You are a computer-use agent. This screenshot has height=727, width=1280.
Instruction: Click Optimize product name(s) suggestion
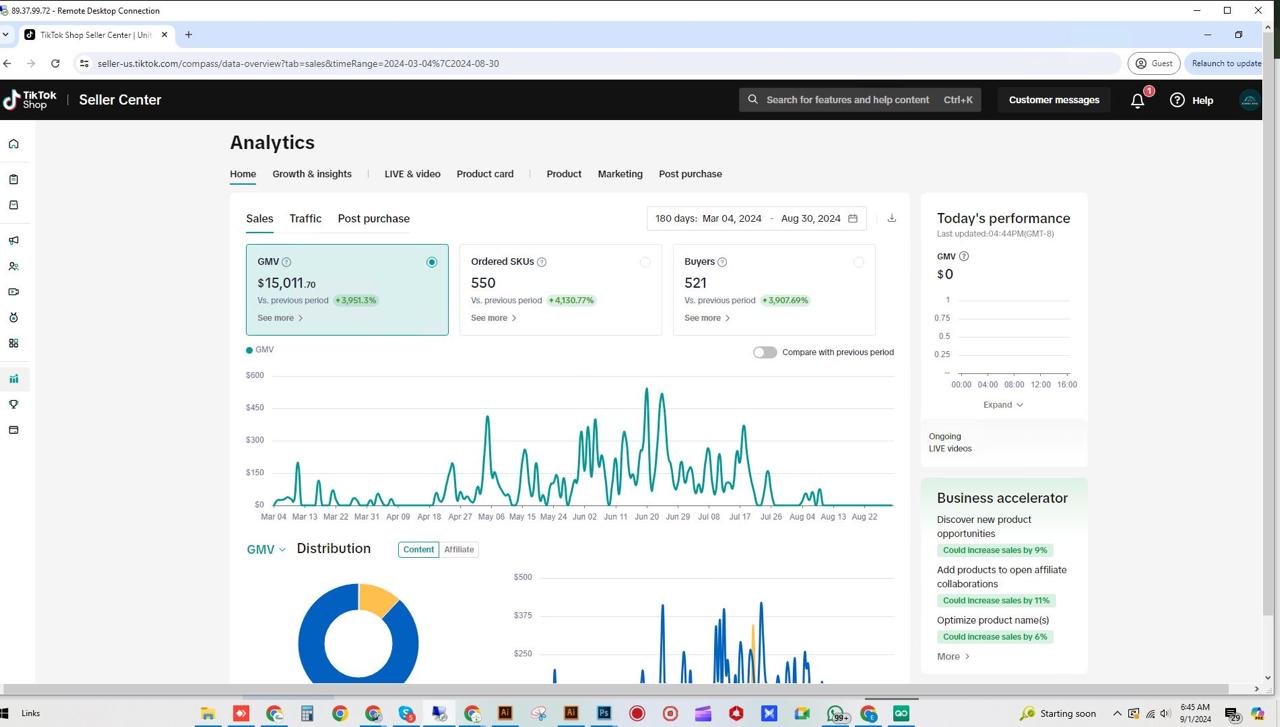click(x=993, y=620)
